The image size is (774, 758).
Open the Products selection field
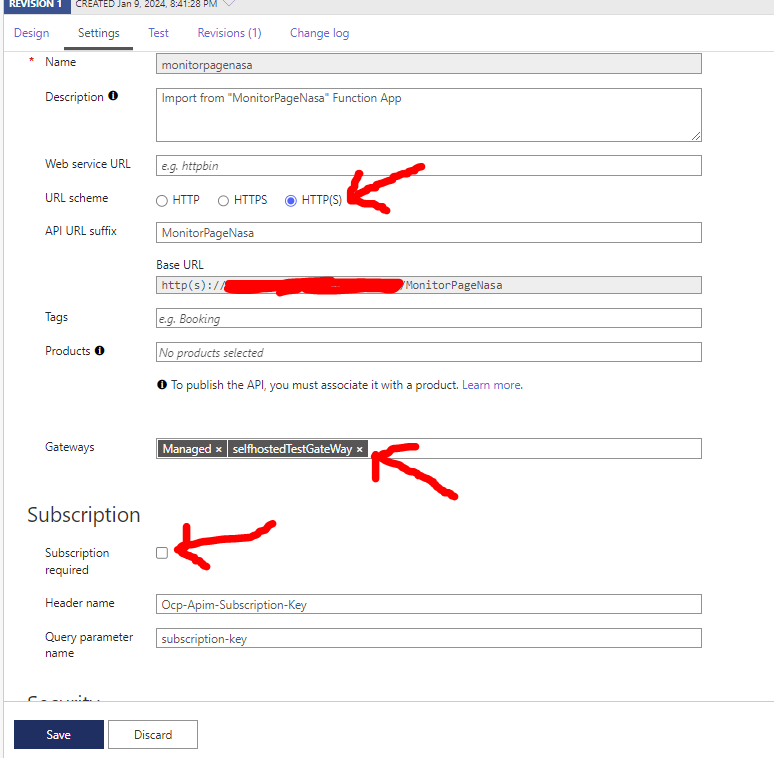pos(428,352)
